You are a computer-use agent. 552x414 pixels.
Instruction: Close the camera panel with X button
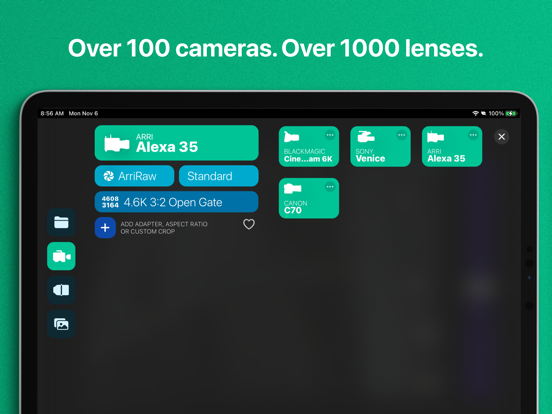click(x=502, y=137)
